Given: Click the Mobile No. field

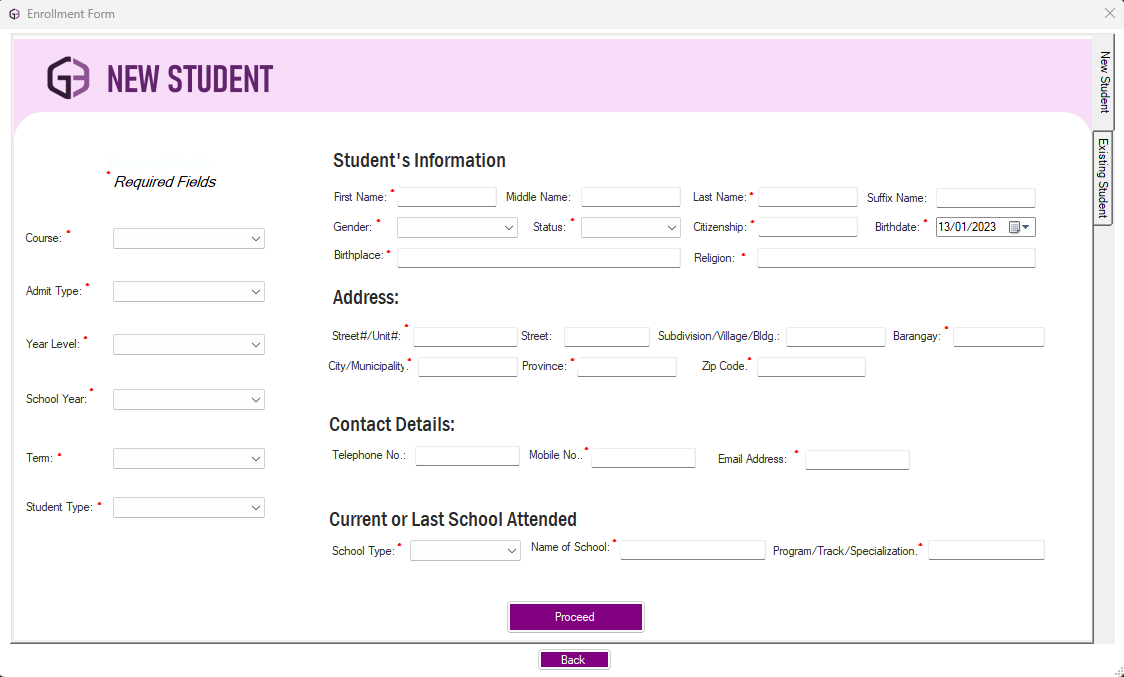Looking at the screenshot, I should [643, 458].
